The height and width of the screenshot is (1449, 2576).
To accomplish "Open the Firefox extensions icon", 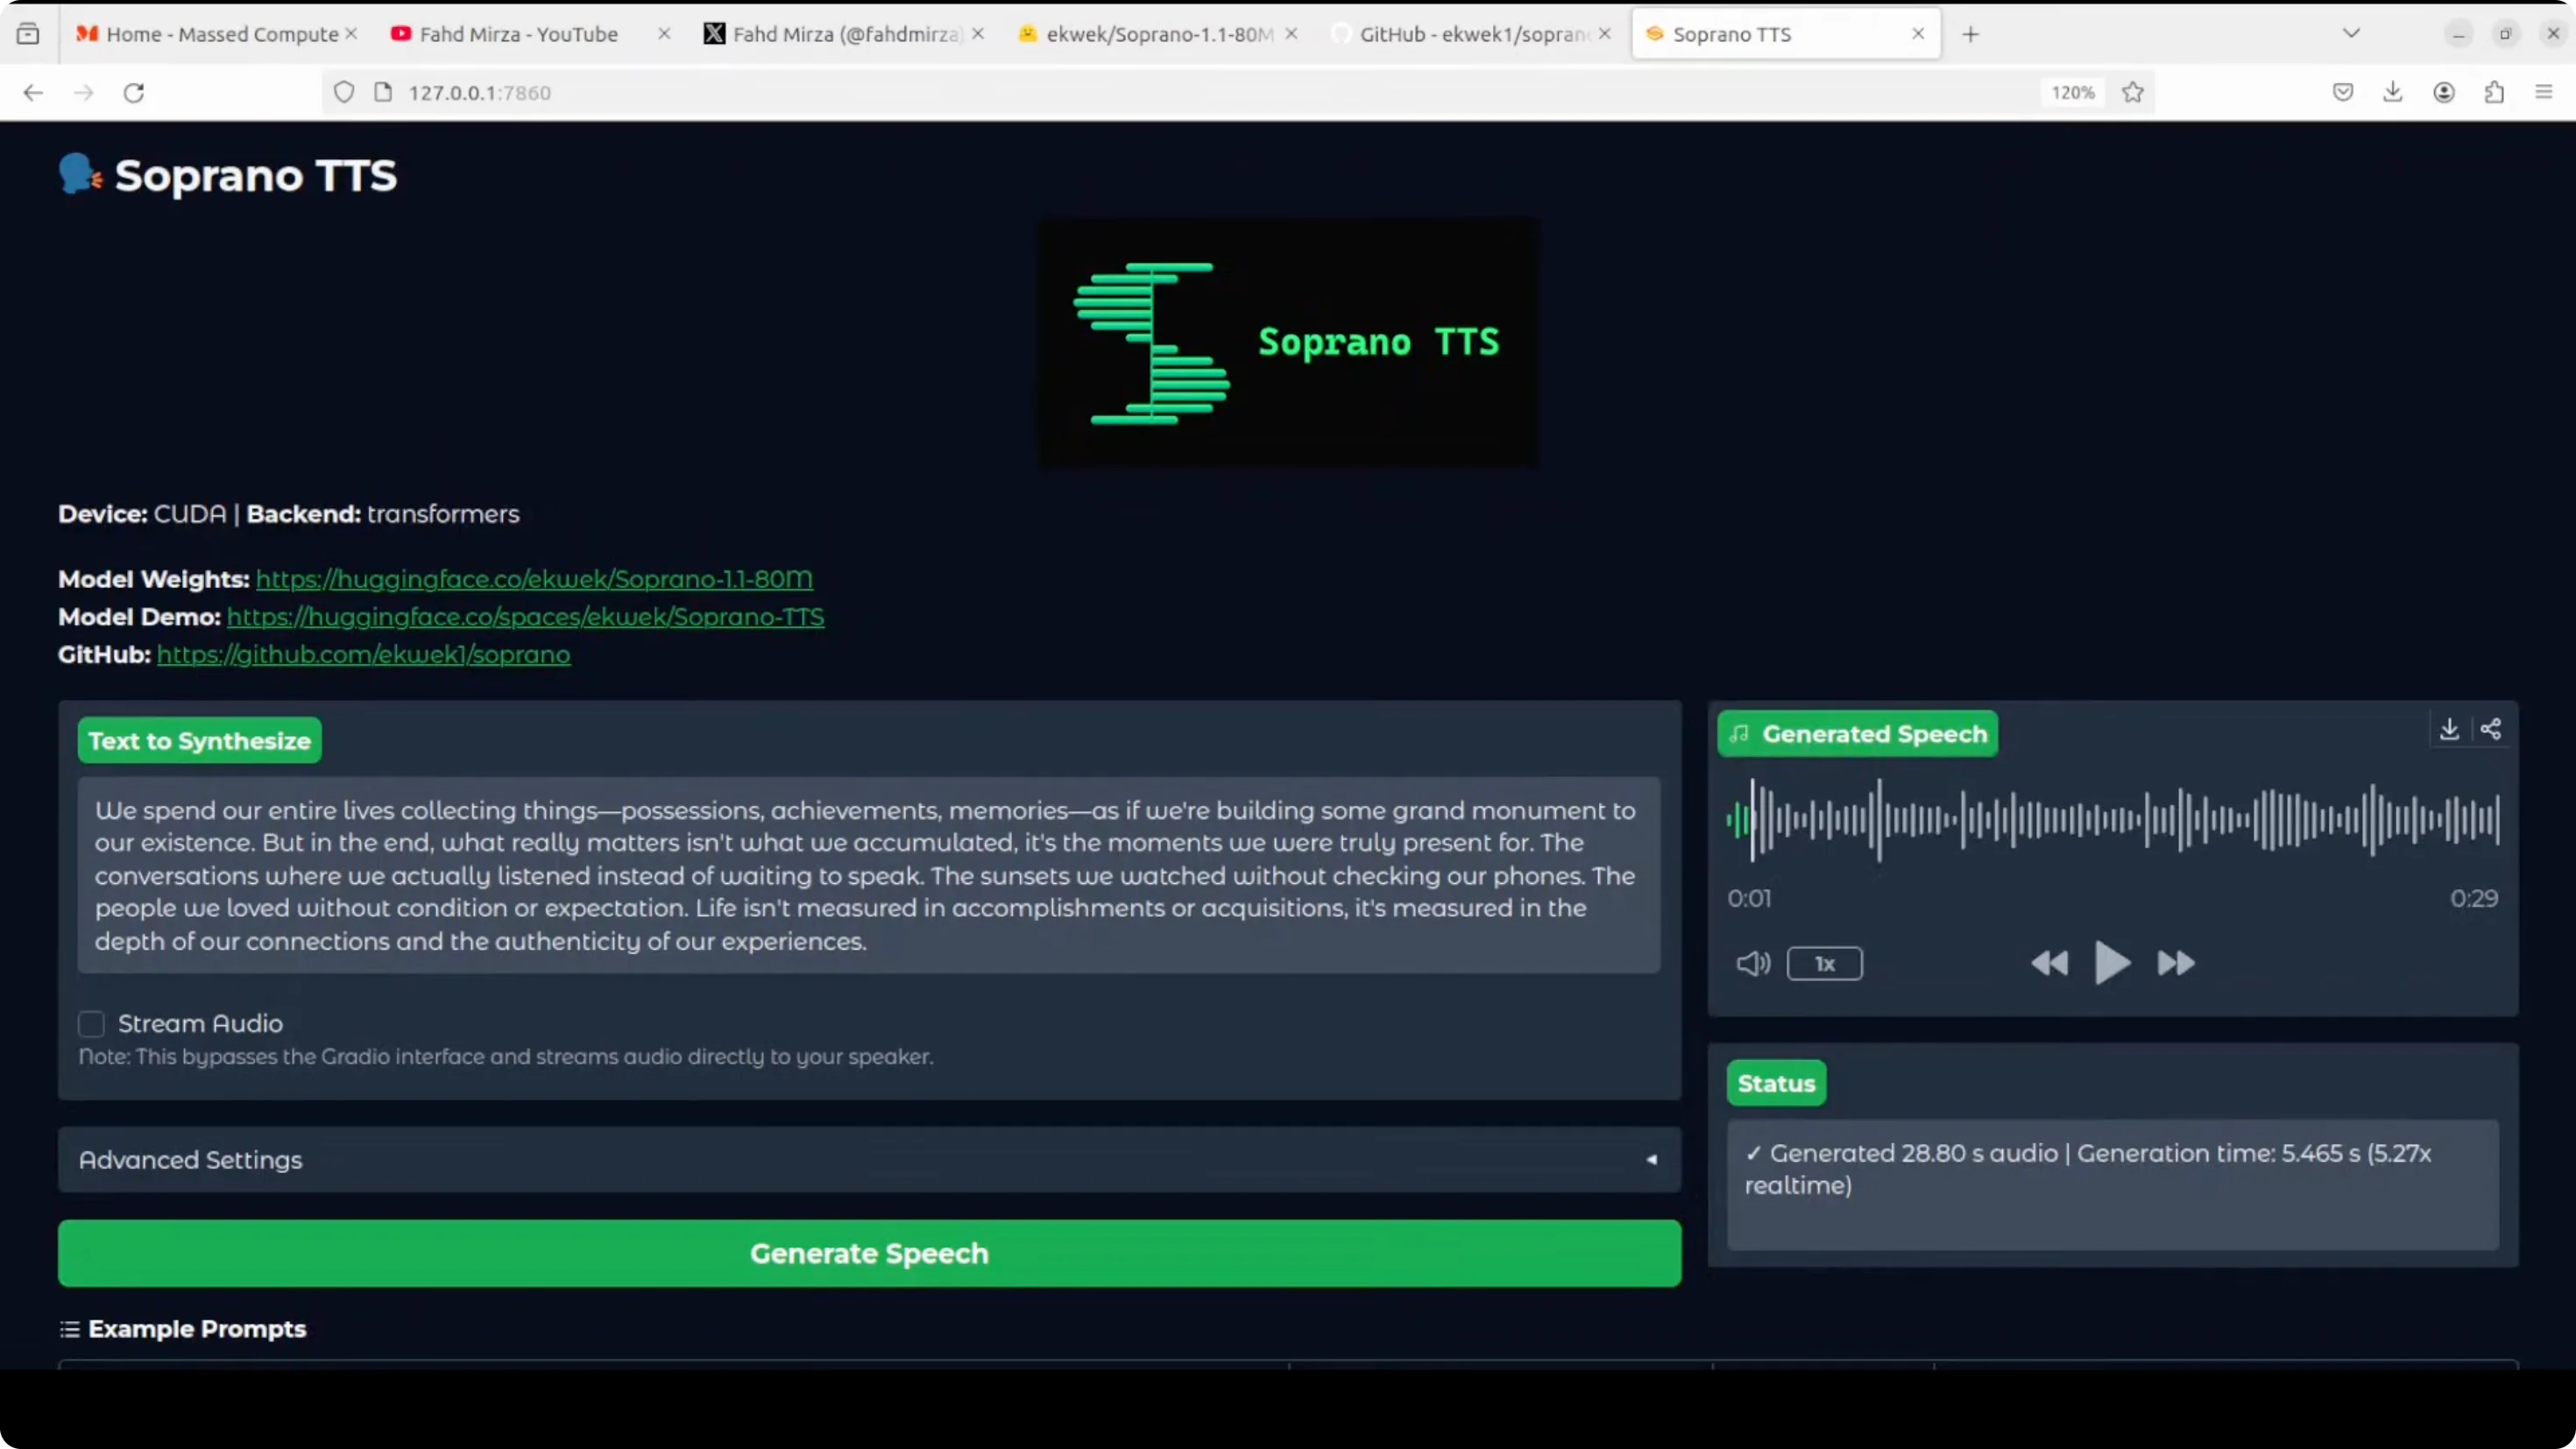I will pyautogui.click(x=2494, y=93).
